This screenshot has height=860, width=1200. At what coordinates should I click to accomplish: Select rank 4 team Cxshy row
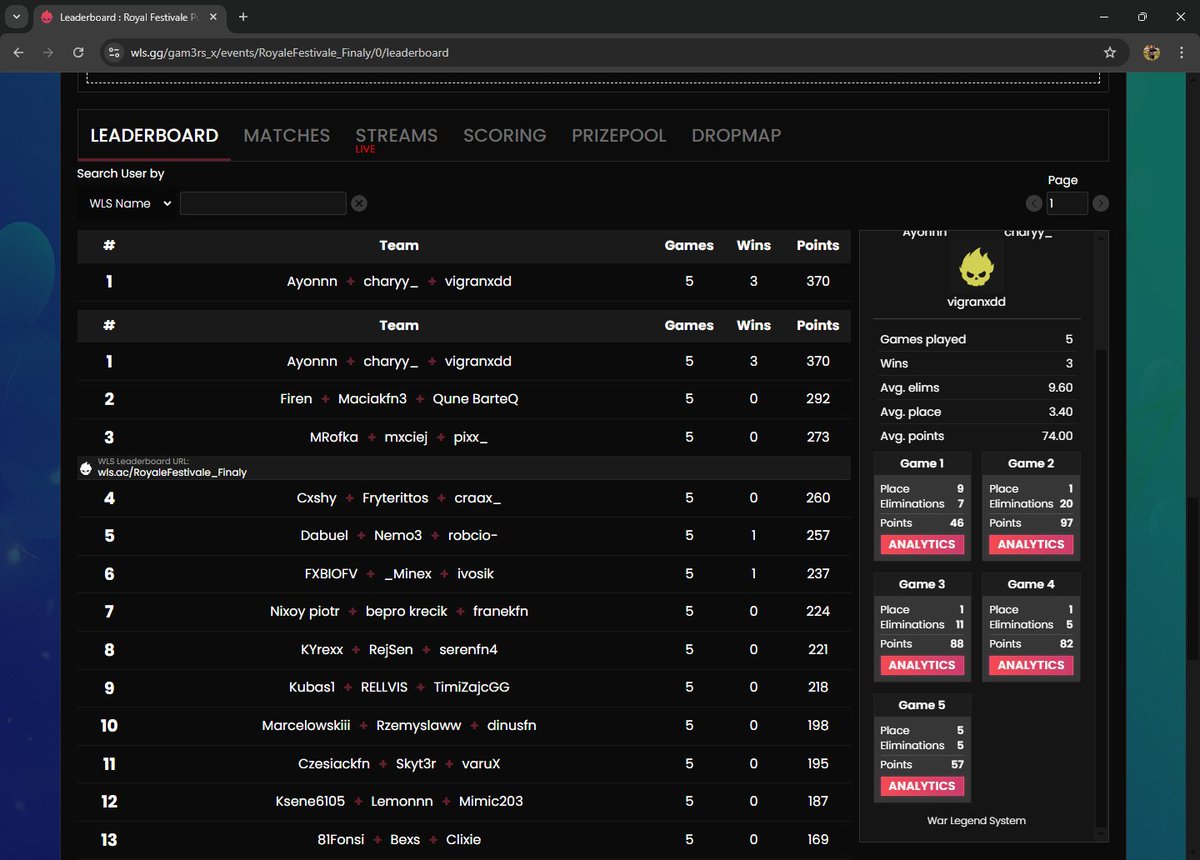coord(464,498)
